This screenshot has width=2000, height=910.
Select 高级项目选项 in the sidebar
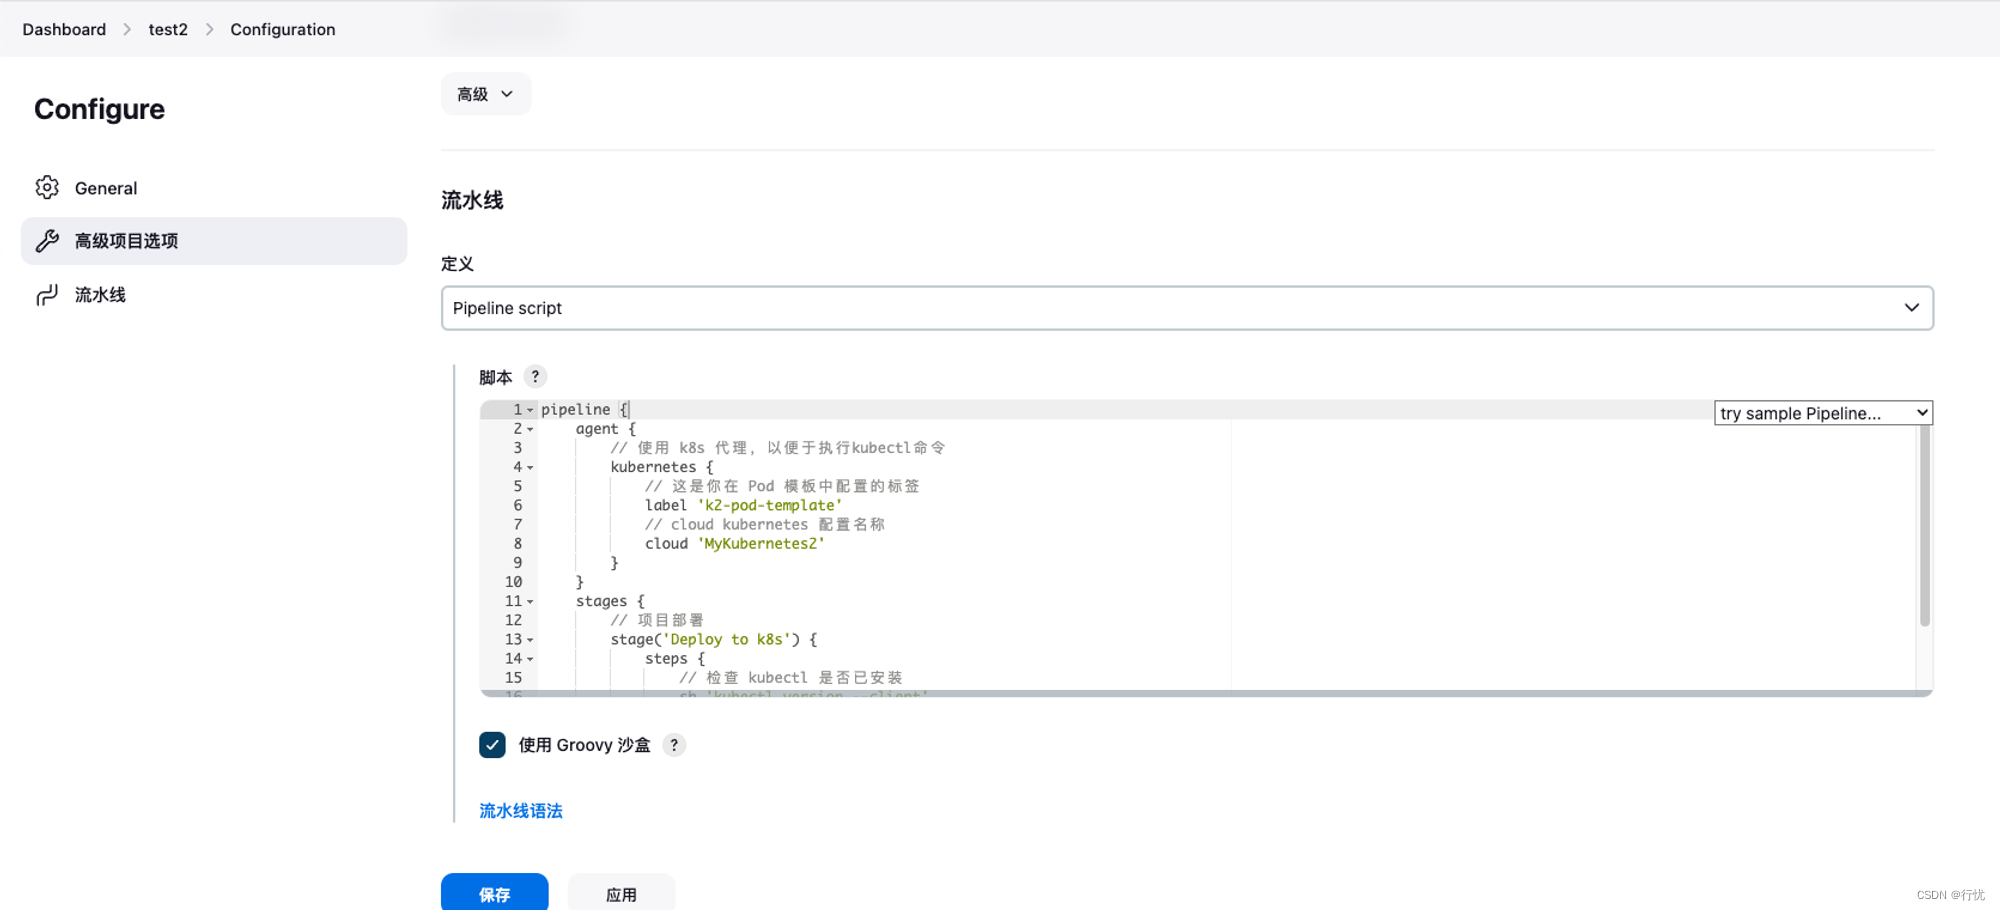coord(214,241)
